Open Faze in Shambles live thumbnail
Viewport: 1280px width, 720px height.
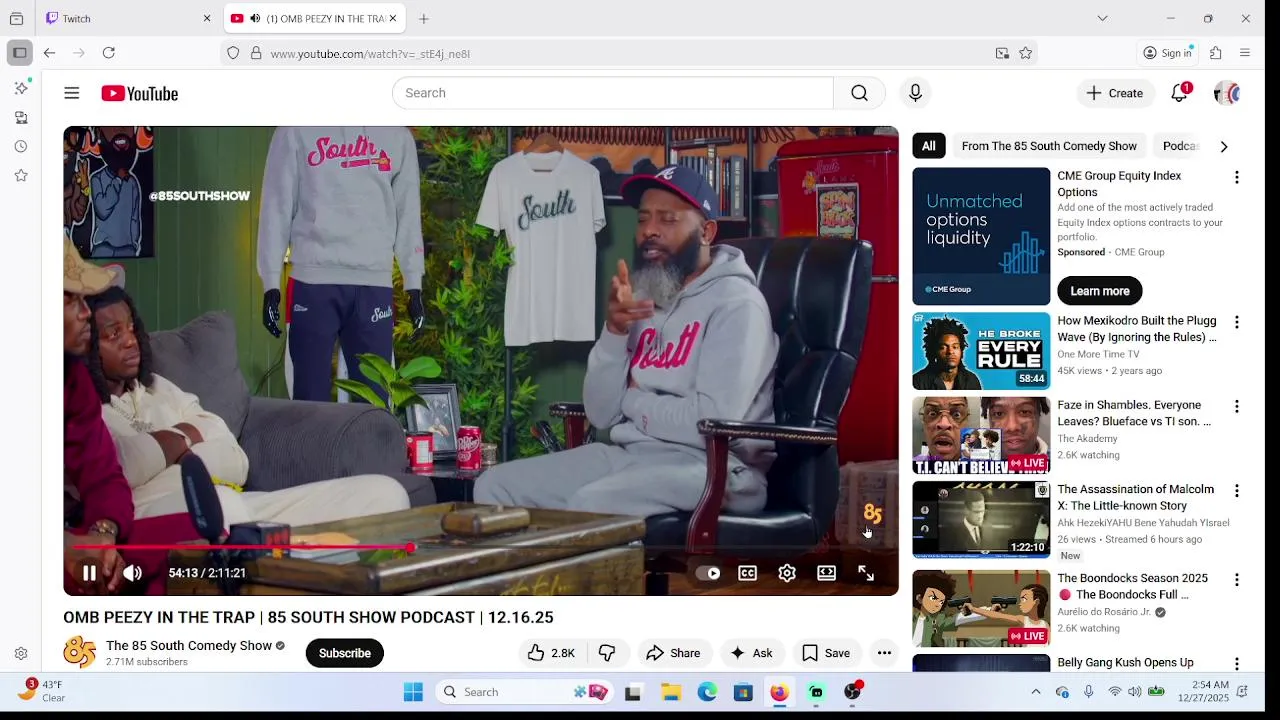tap(981, 436)
